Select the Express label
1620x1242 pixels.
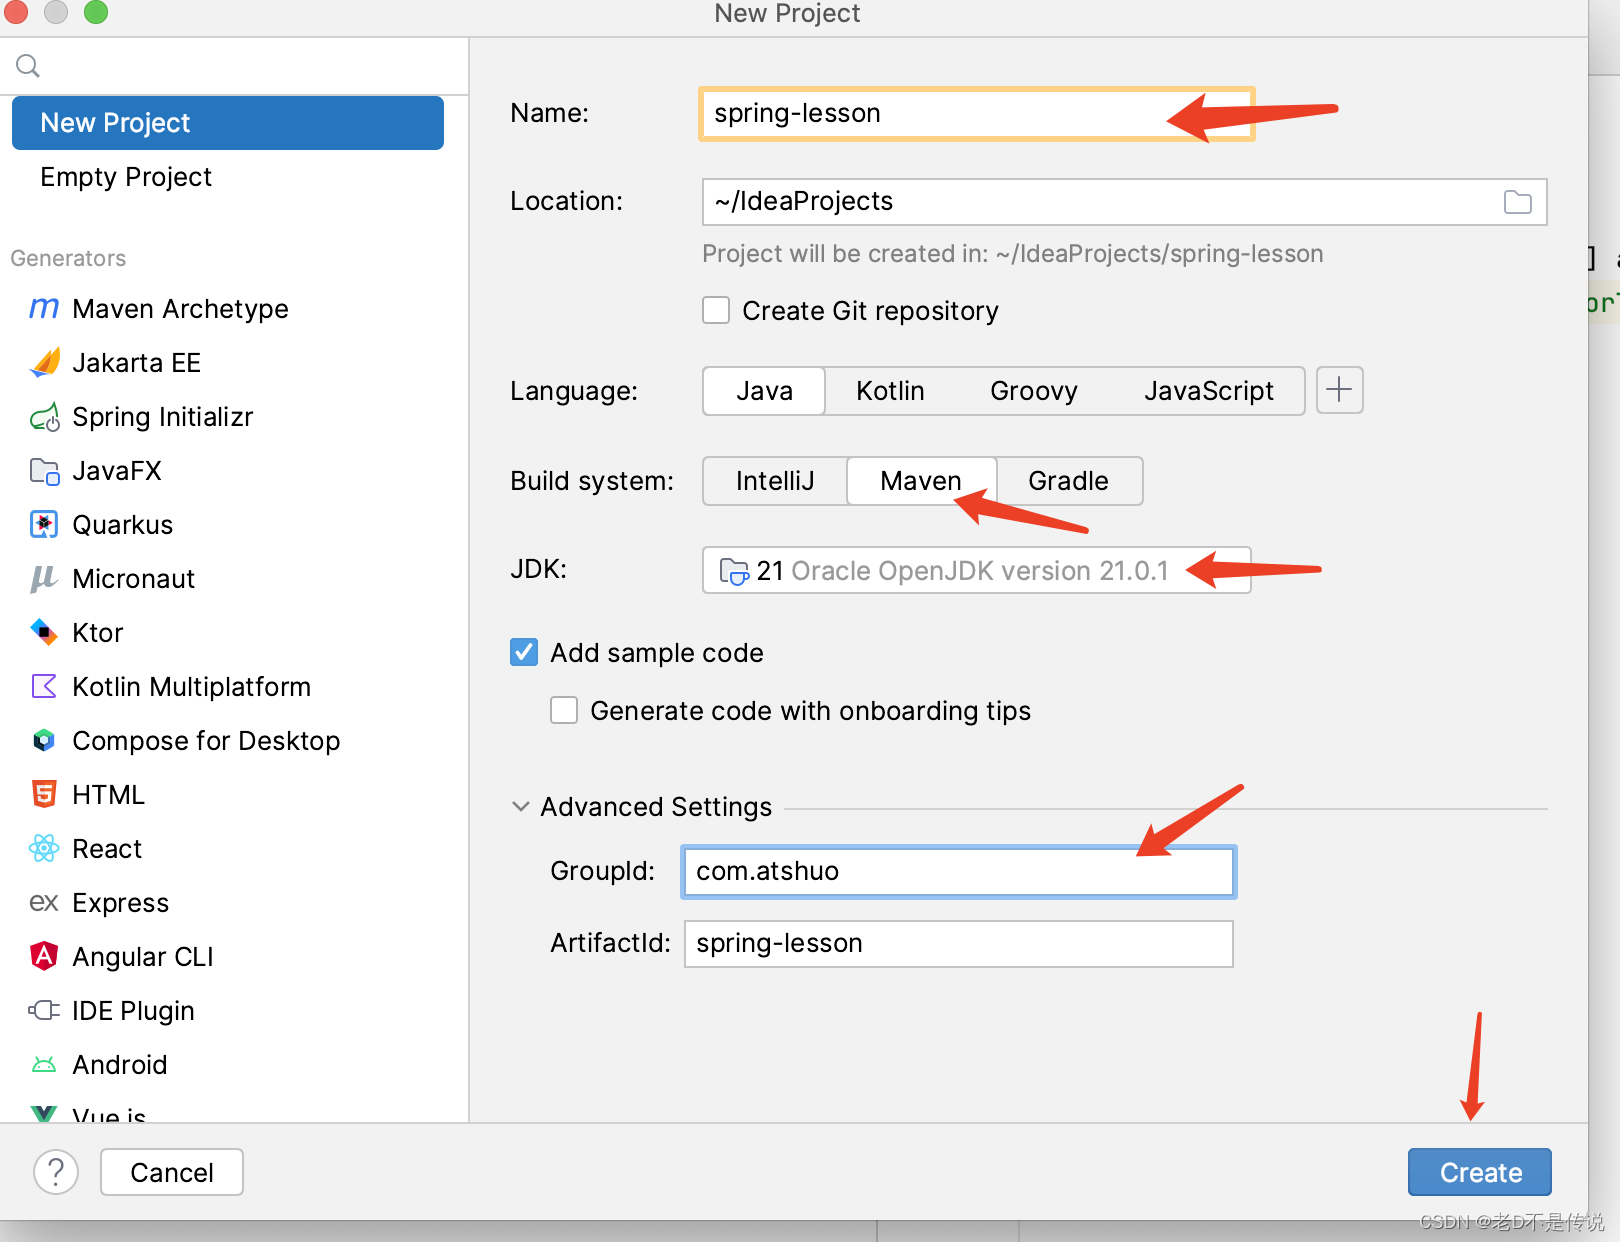point(121,903)
